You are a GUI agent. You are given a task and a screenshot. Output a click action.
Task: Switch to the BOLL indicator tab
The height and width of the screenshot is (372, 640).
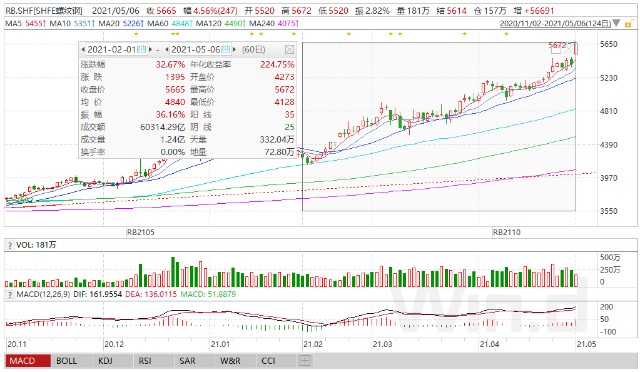[67, 361]
